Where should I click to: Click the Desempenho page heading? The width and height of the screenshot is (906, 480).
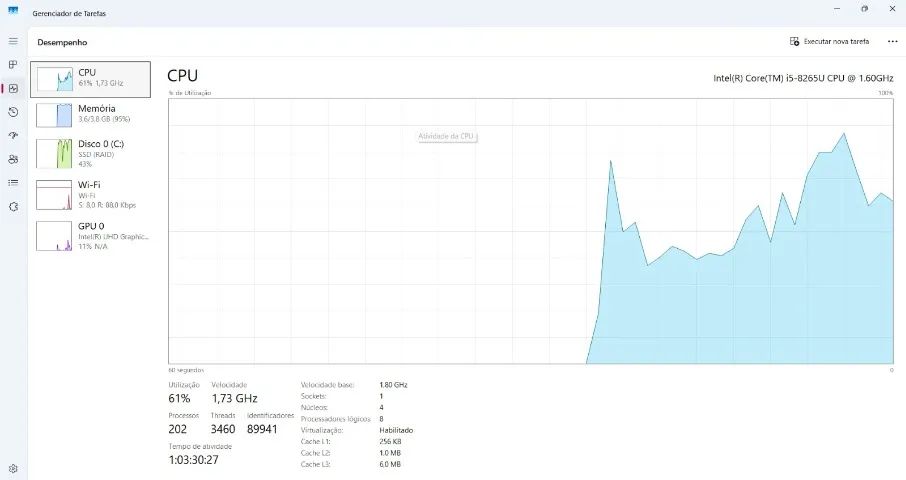62,42
